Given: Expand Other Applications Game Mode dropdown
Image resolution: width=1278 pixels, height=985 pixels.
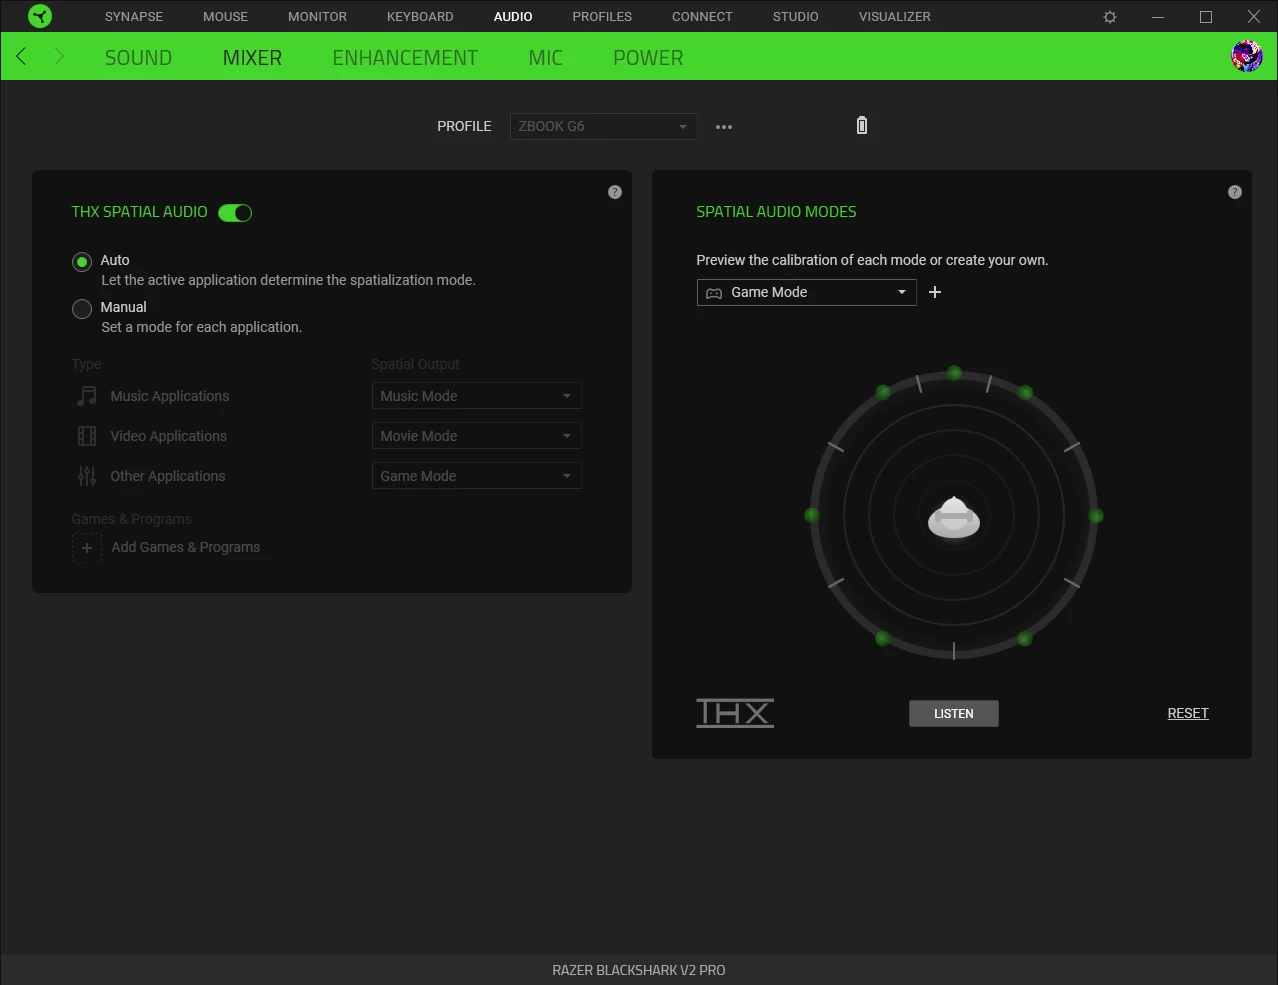Looking at the screenshot, I should [x=476, y=476].
